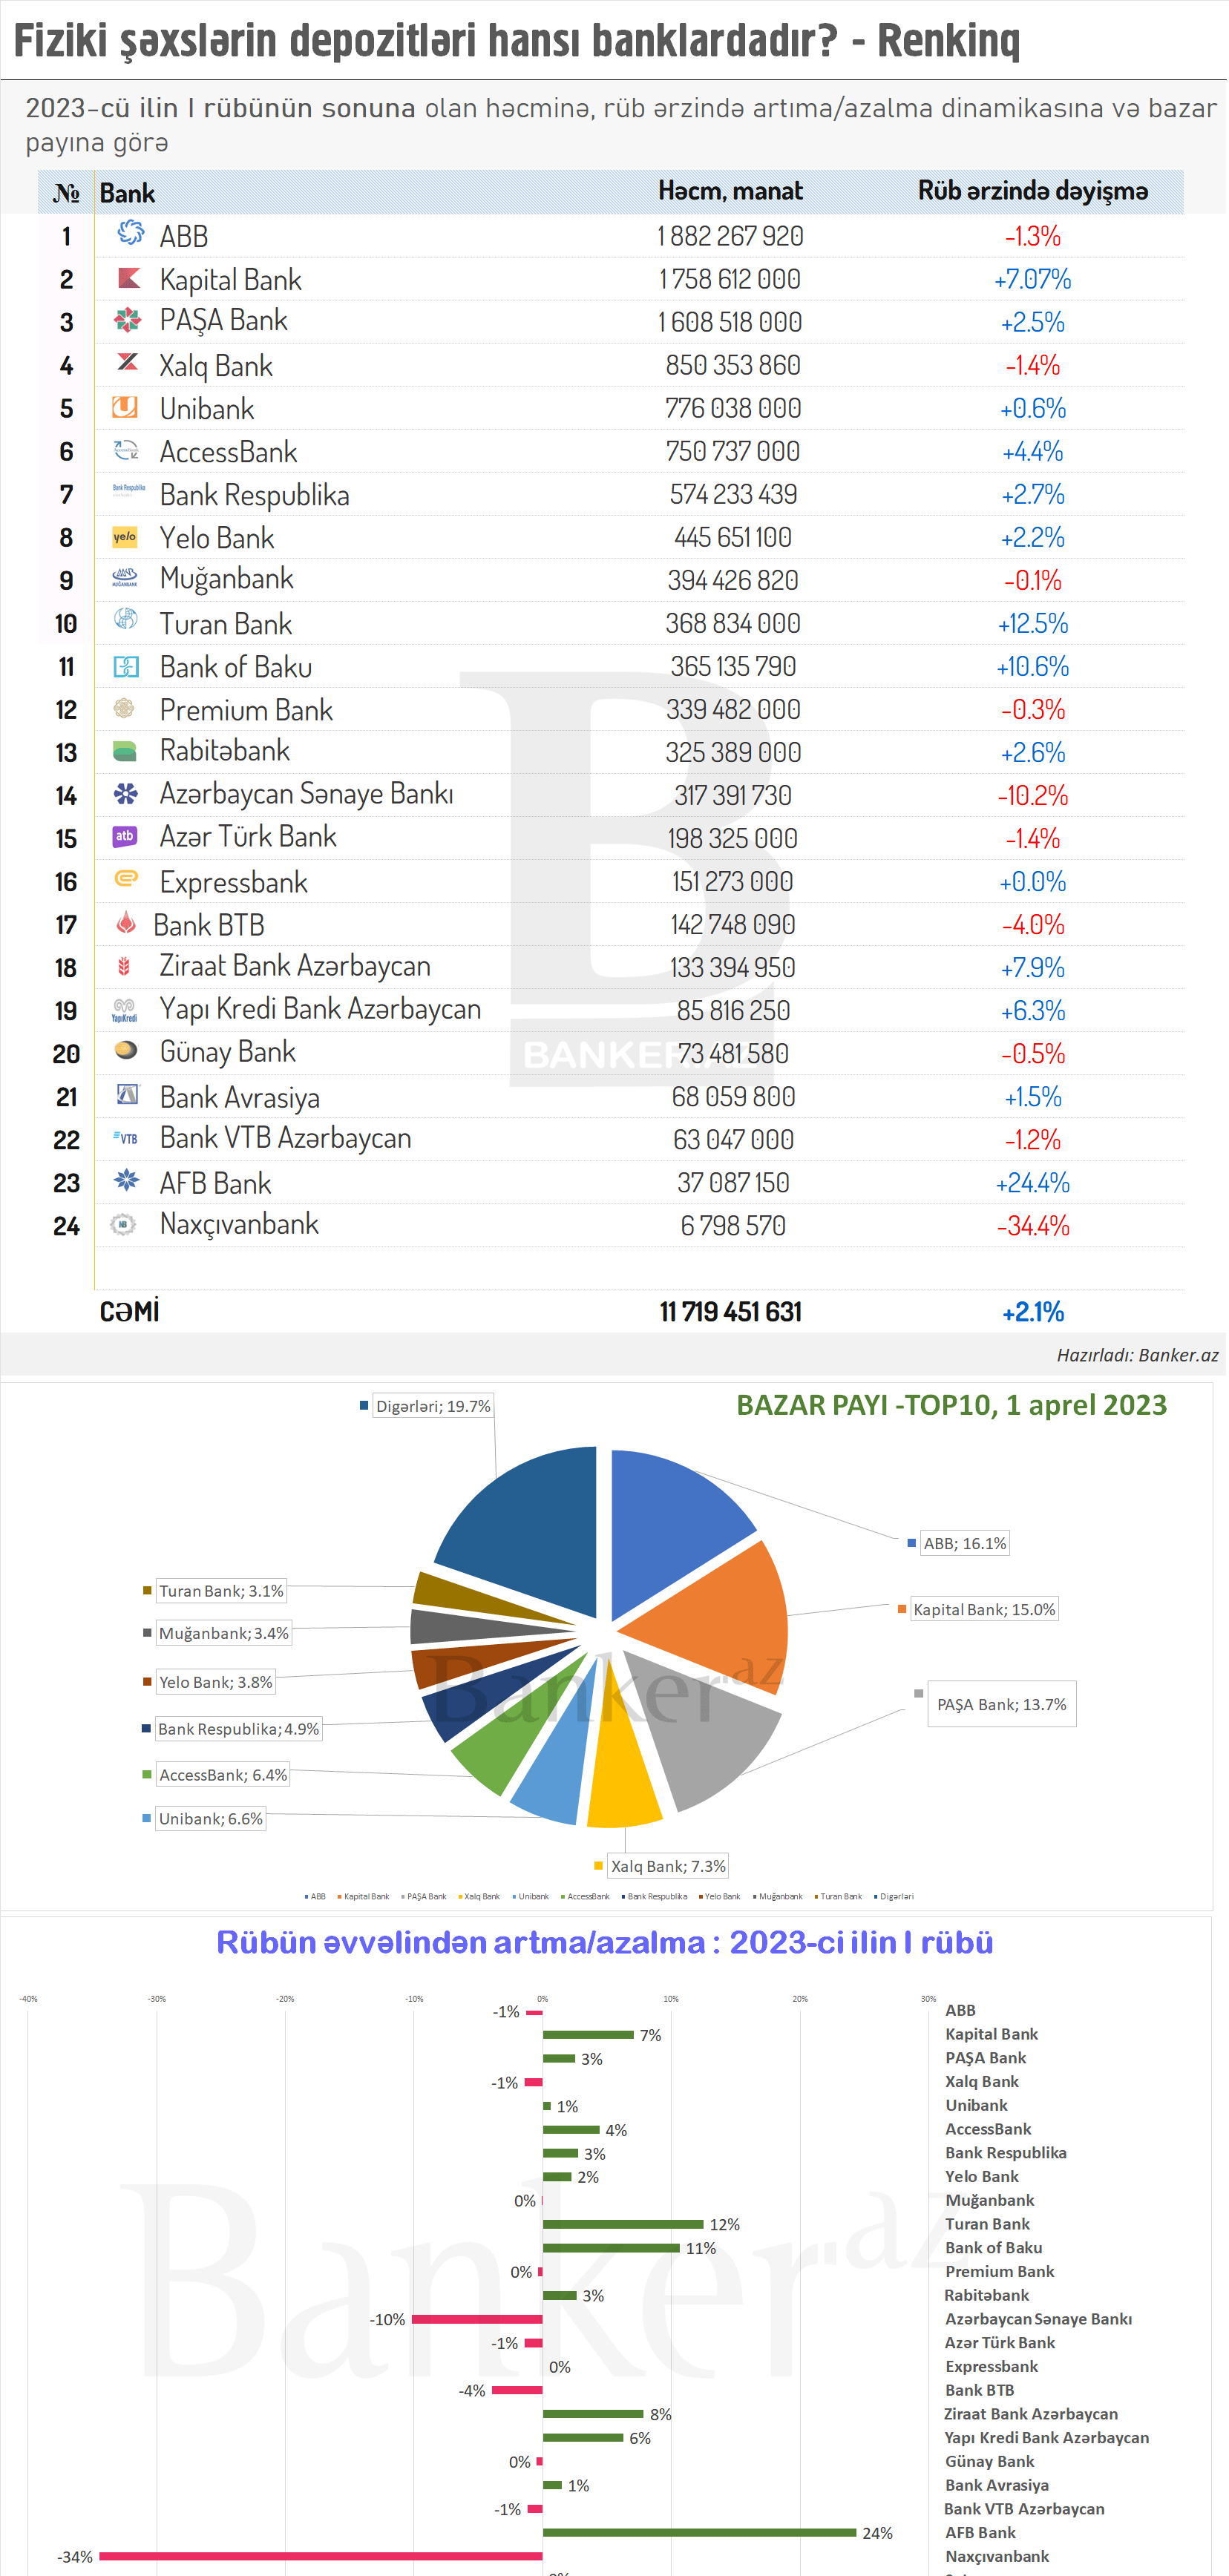Click the Kapital Bank logo icon
The width and height of the screenshot is (1229, 2576).
128,278
